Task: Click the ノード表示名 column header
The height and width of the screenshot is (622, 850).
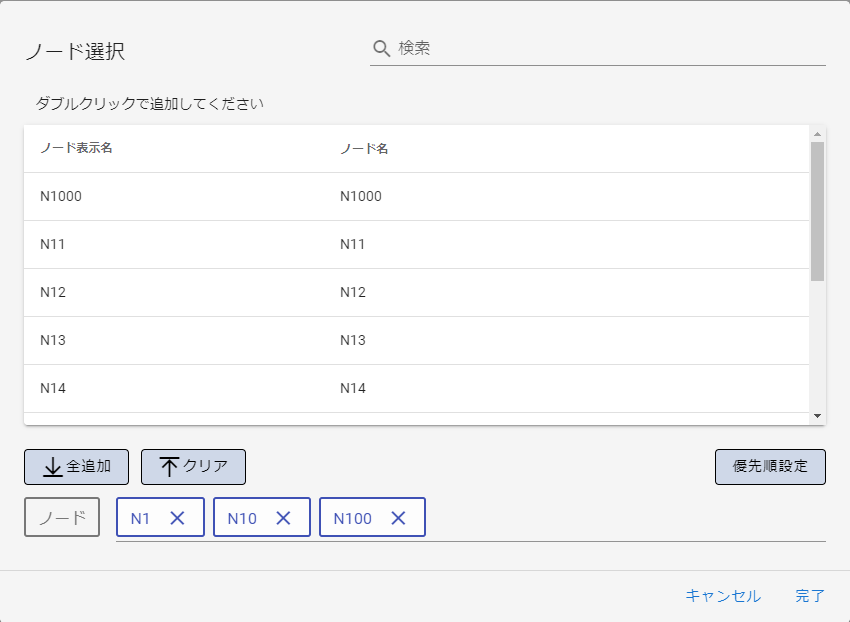Action: click(x=76, y=149)
